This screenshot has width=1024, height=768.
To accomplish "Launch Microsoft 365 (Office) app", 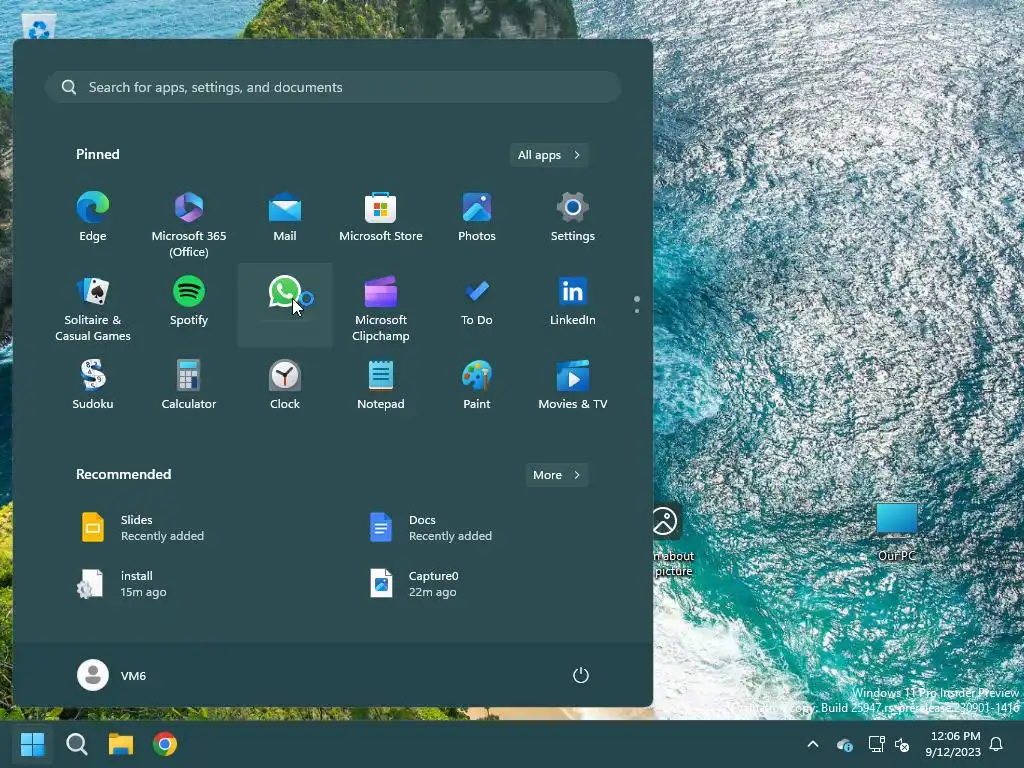I will coord(189,223).
